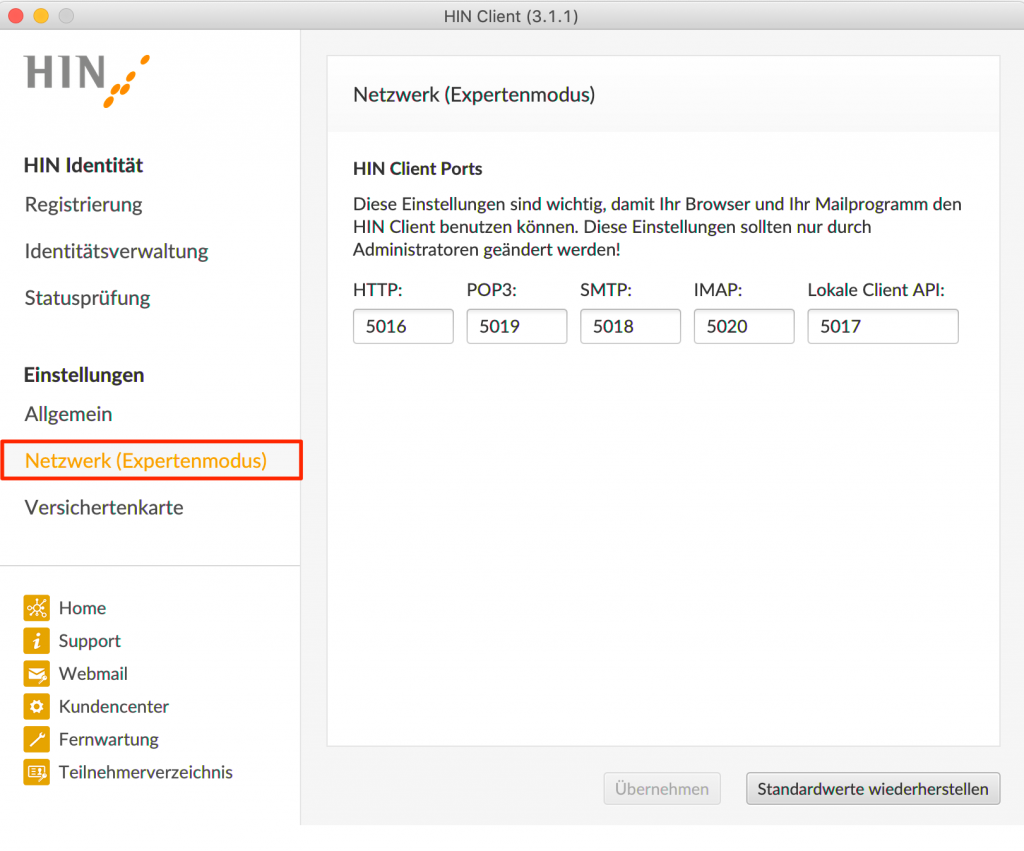Click the Webmail envelope icon
Viewport: 1024px width, 851px height.
[37, 674]
